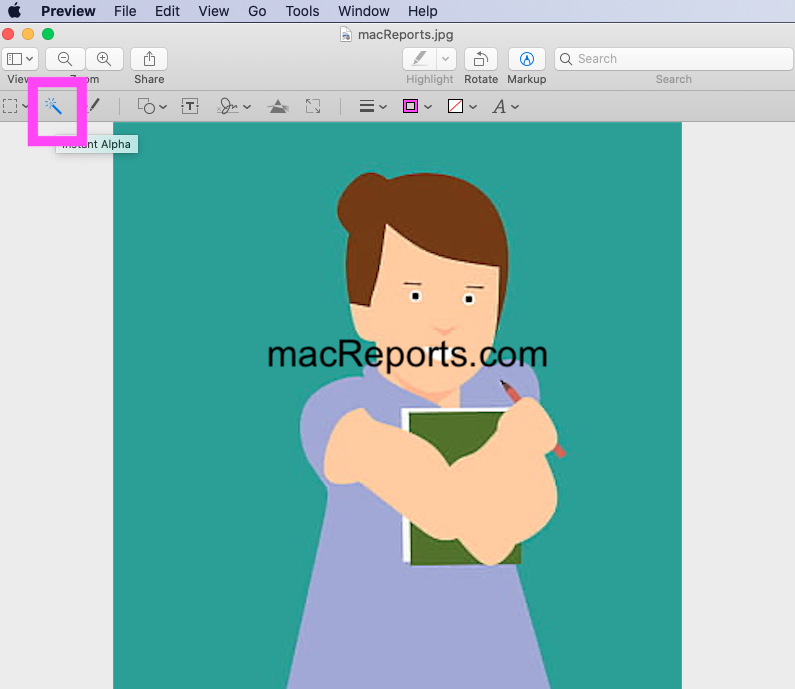The height and width of the screenshot is (689, 795).
Task: Open the Tools menu
Action: pos(302,11)
